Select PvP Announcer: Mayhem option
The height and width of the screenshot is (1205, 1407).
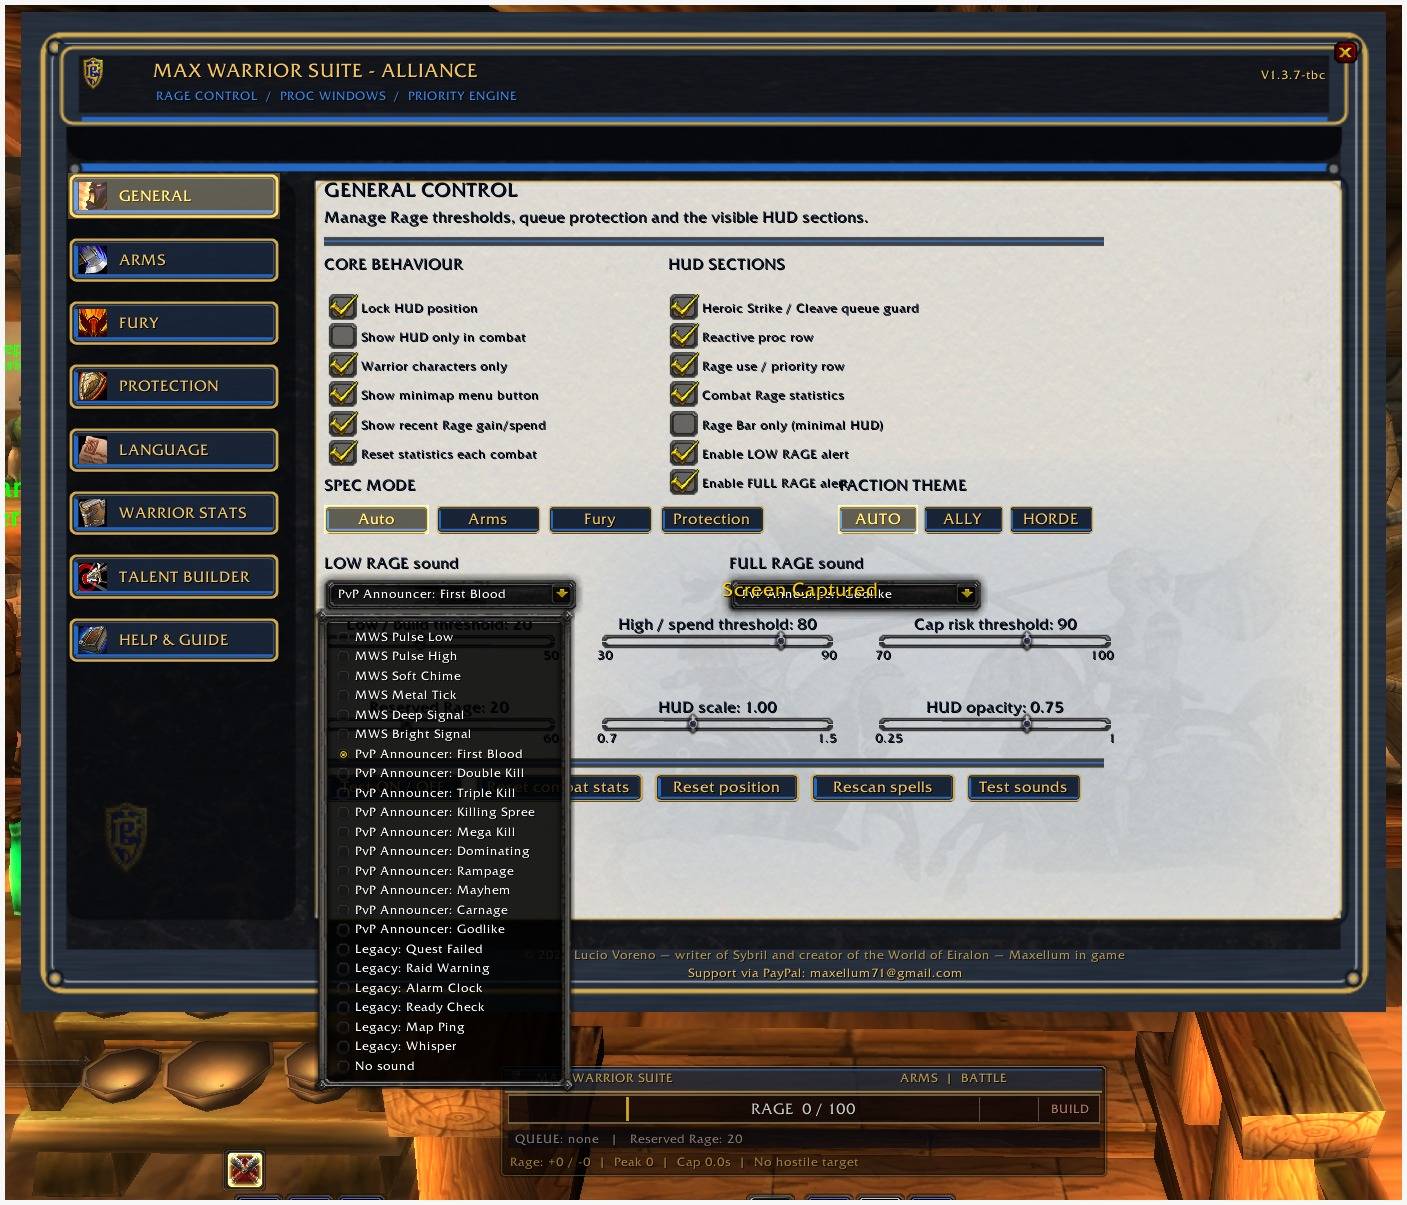(446, 890)
